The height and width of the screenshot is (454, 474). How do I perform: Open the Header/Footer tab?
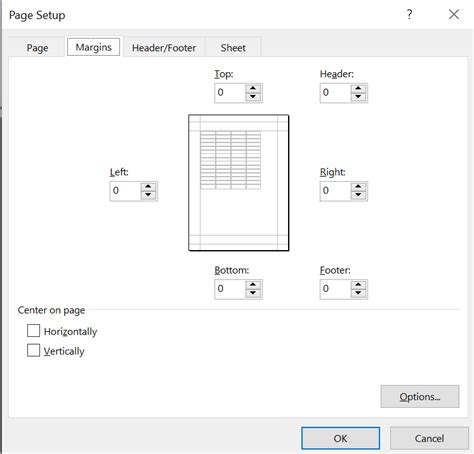[x=164, y=48]
